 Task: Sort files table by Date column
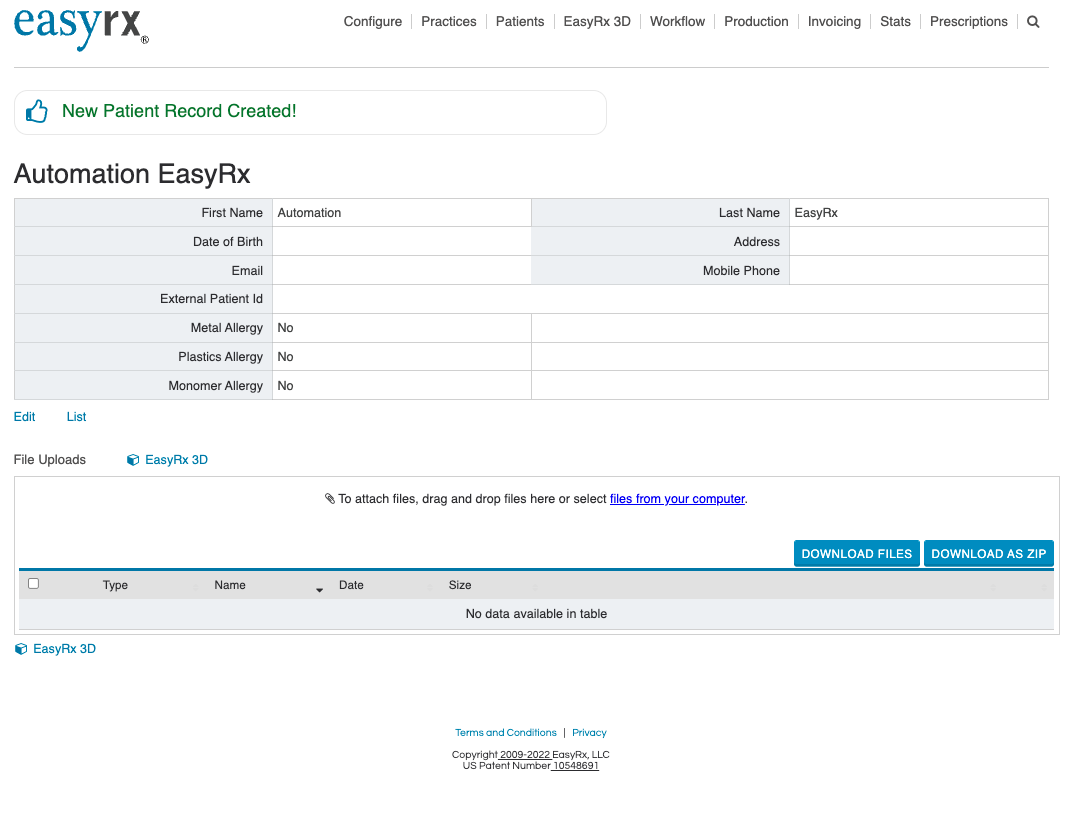click(351, 585)
